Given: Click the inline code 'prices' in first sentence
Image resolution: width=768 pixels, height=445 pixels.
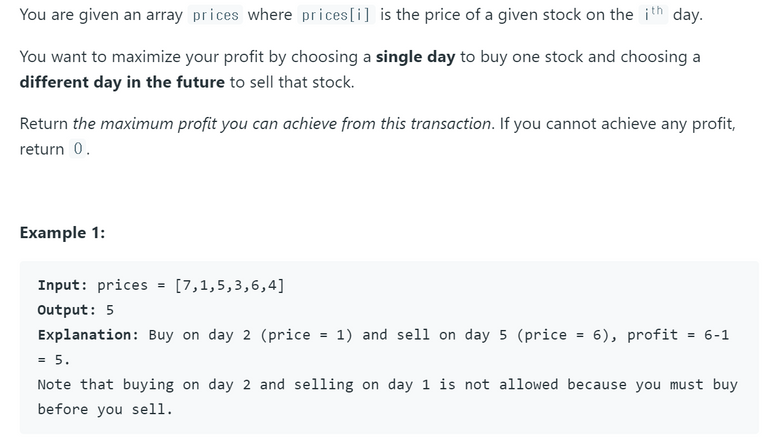Looking at the screenshot, I should (215, 15).
